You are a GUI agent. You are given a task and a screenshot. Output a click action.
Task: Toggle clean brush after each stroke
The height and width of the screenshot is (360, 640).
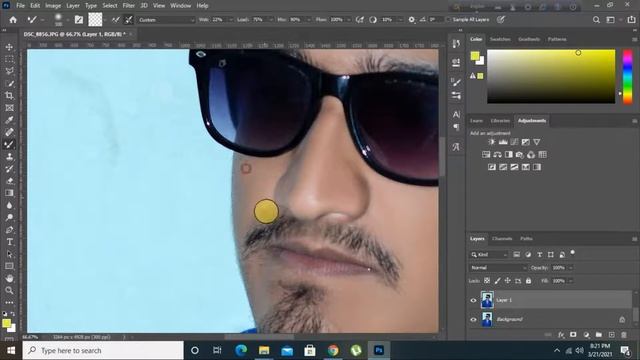129,20
